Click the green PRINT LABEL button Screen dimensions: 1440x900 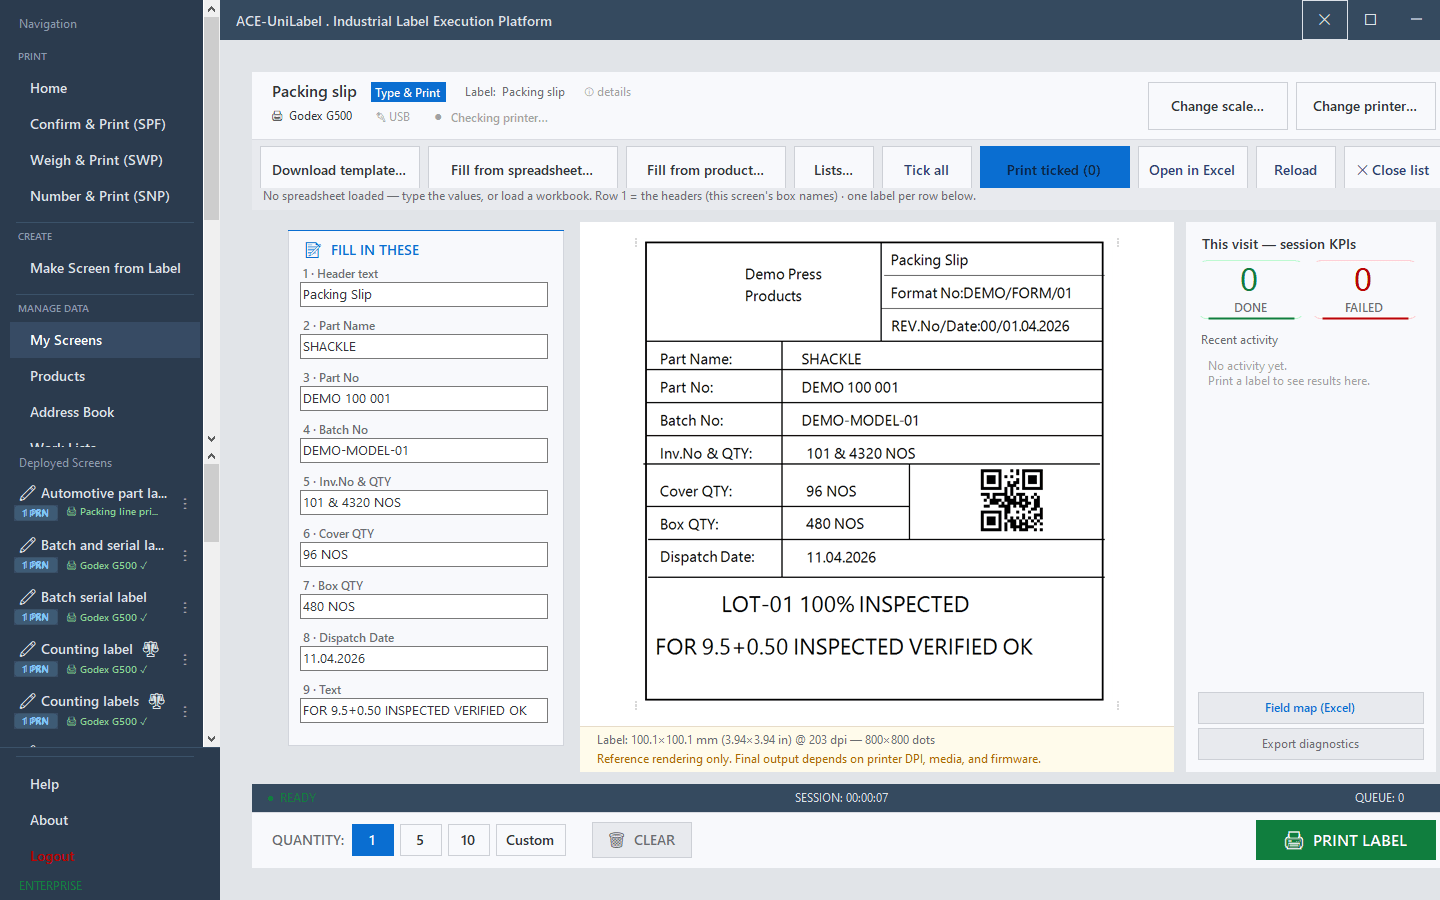pyautogui.click(x=1346, y=840)
